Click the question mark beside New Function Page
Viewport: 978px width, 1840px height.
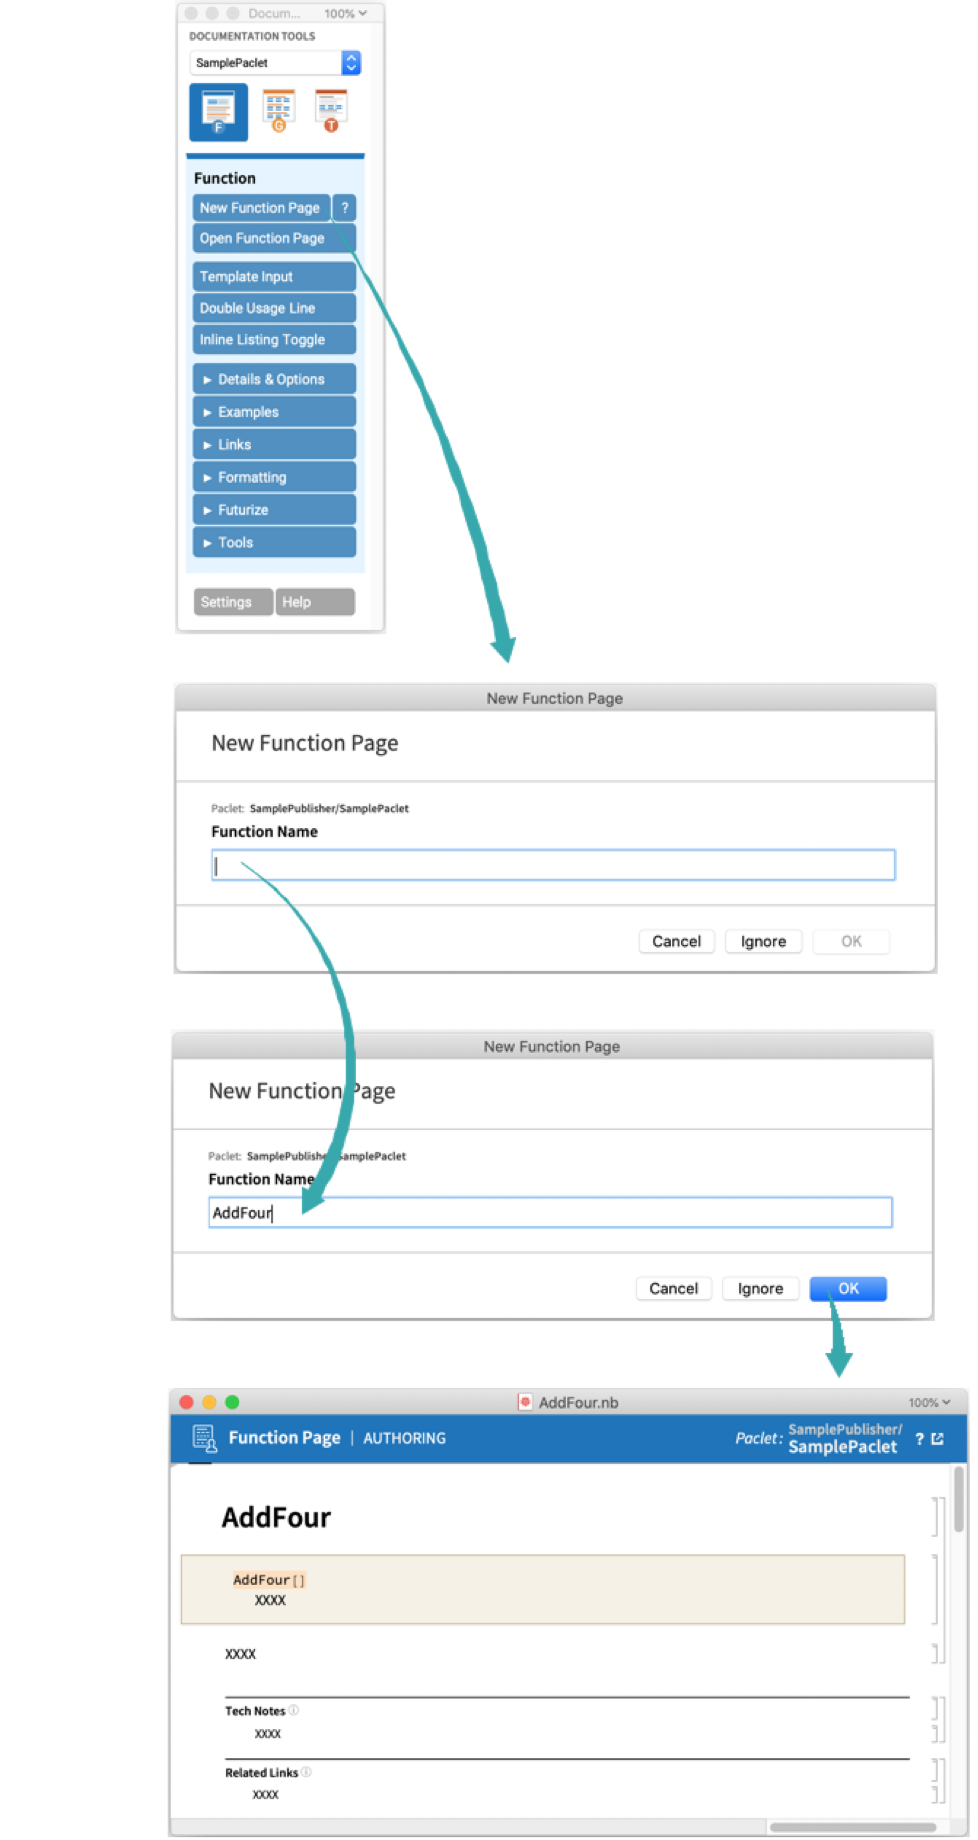[345, 208]
